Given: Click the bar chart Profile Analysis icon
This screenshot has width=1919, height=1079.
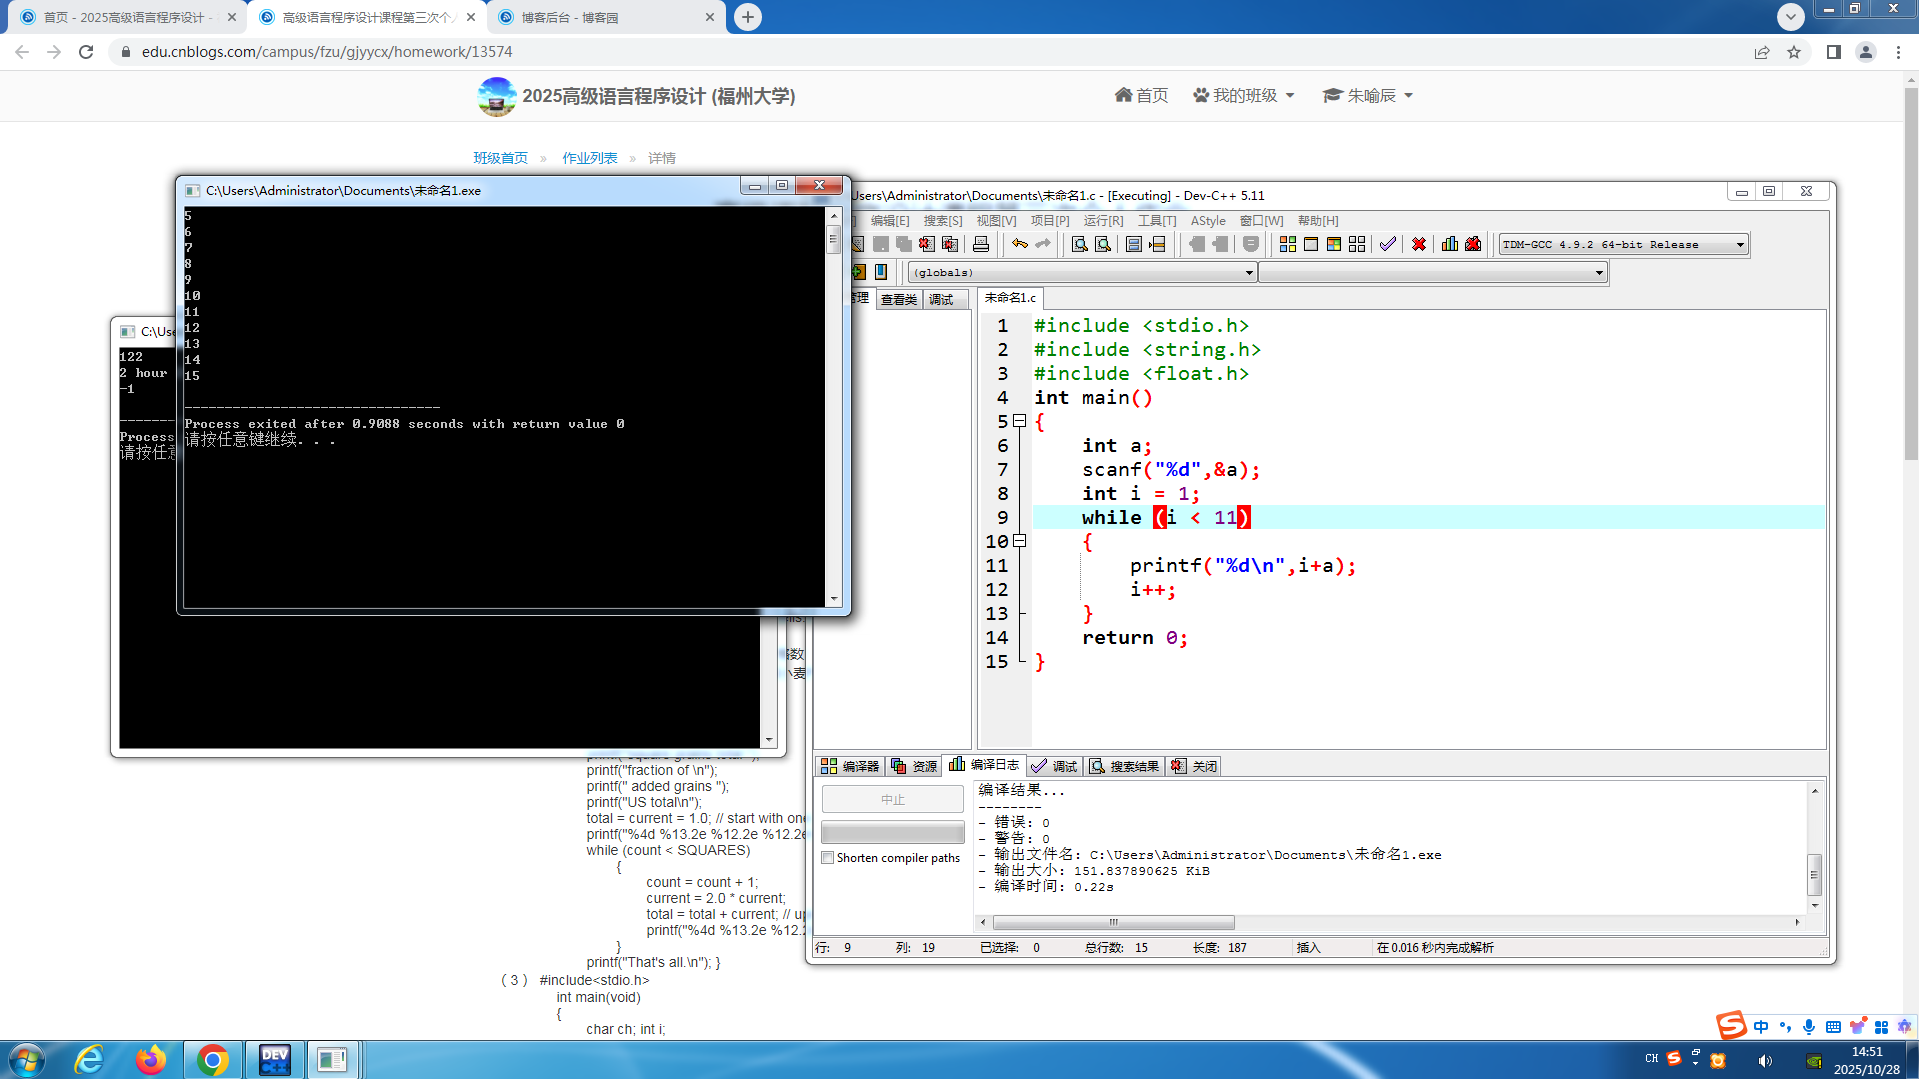Looking at the screenshot, I should point(1450,244).
